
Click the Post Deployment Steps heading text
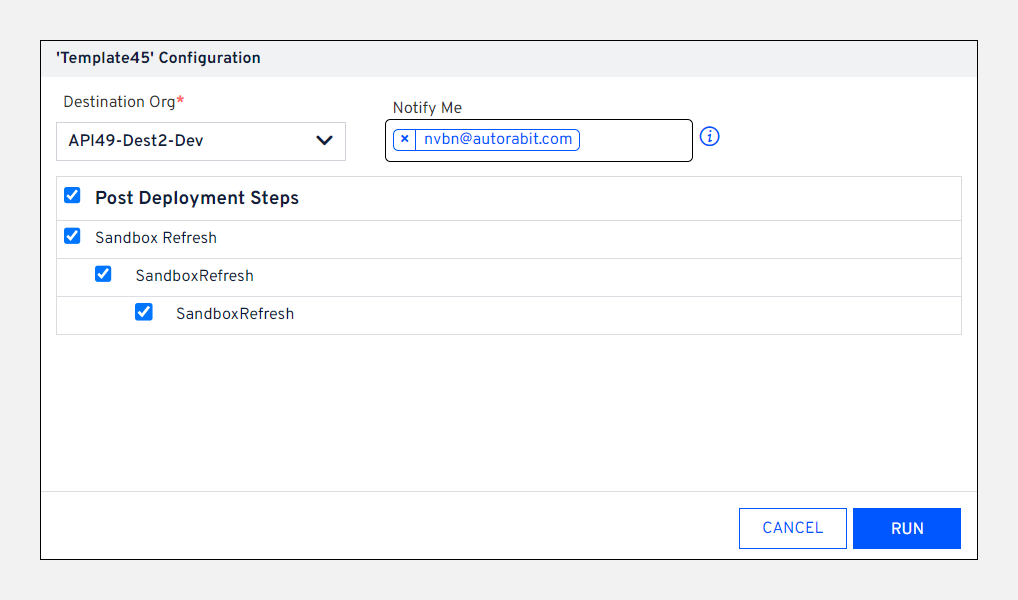(197, 198)
